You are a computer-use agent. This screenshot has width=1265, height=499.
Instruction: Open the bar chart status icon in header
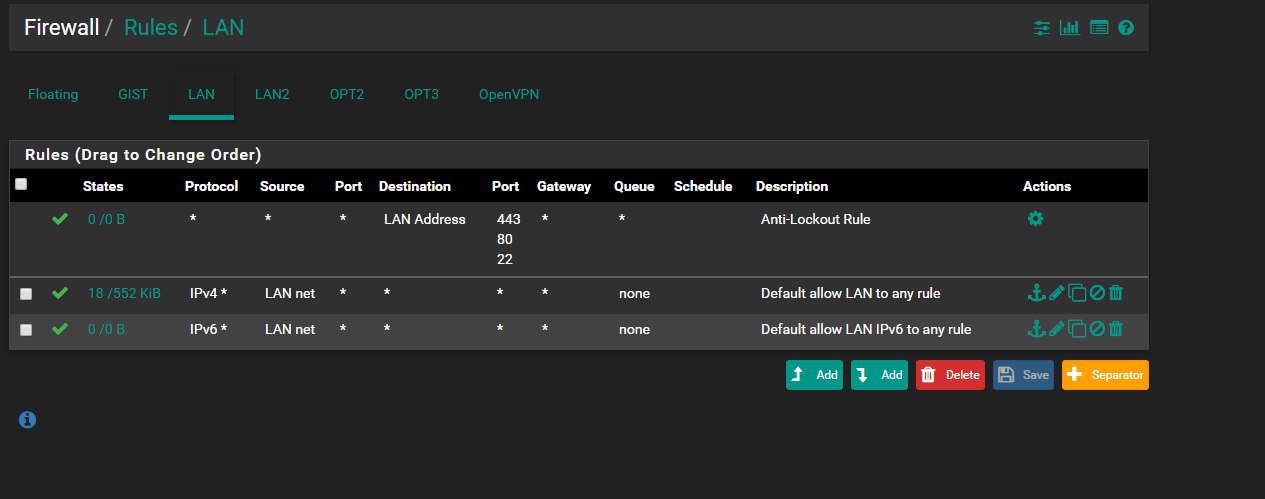point(1070,28)
